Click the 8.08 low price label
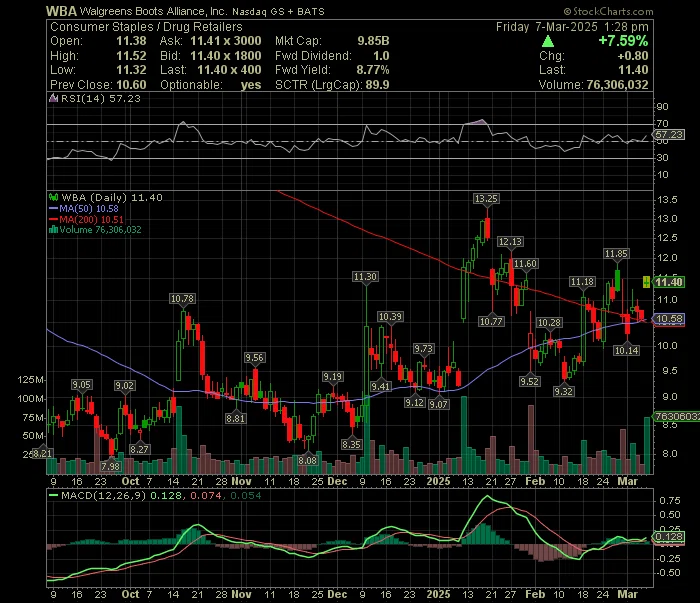Screen dimensions: 700x603 [308, 460]
